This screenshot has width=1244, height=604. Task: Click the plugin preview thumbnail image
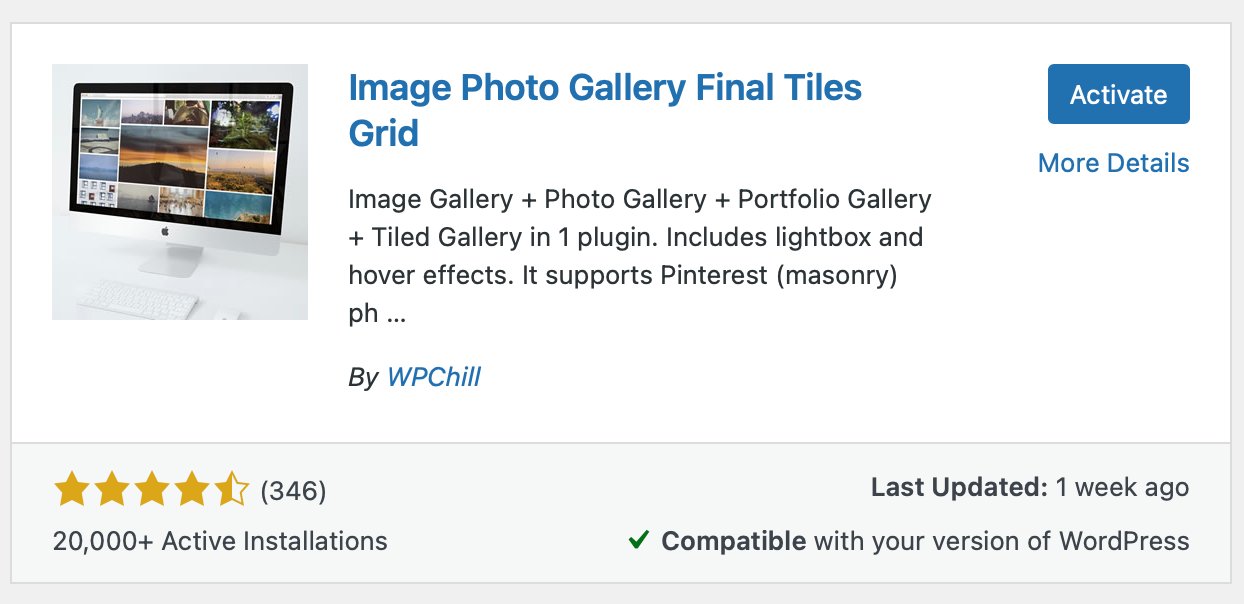tap(180, 192)
